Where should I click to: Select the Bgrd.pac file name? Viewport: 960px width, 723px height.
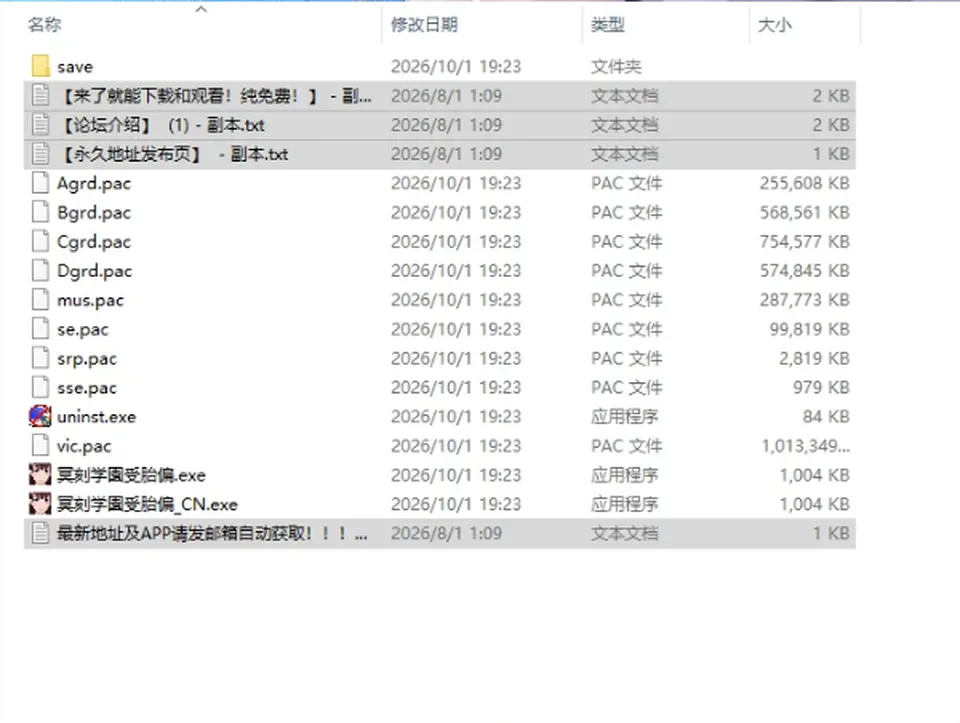[x=94, y=213]
